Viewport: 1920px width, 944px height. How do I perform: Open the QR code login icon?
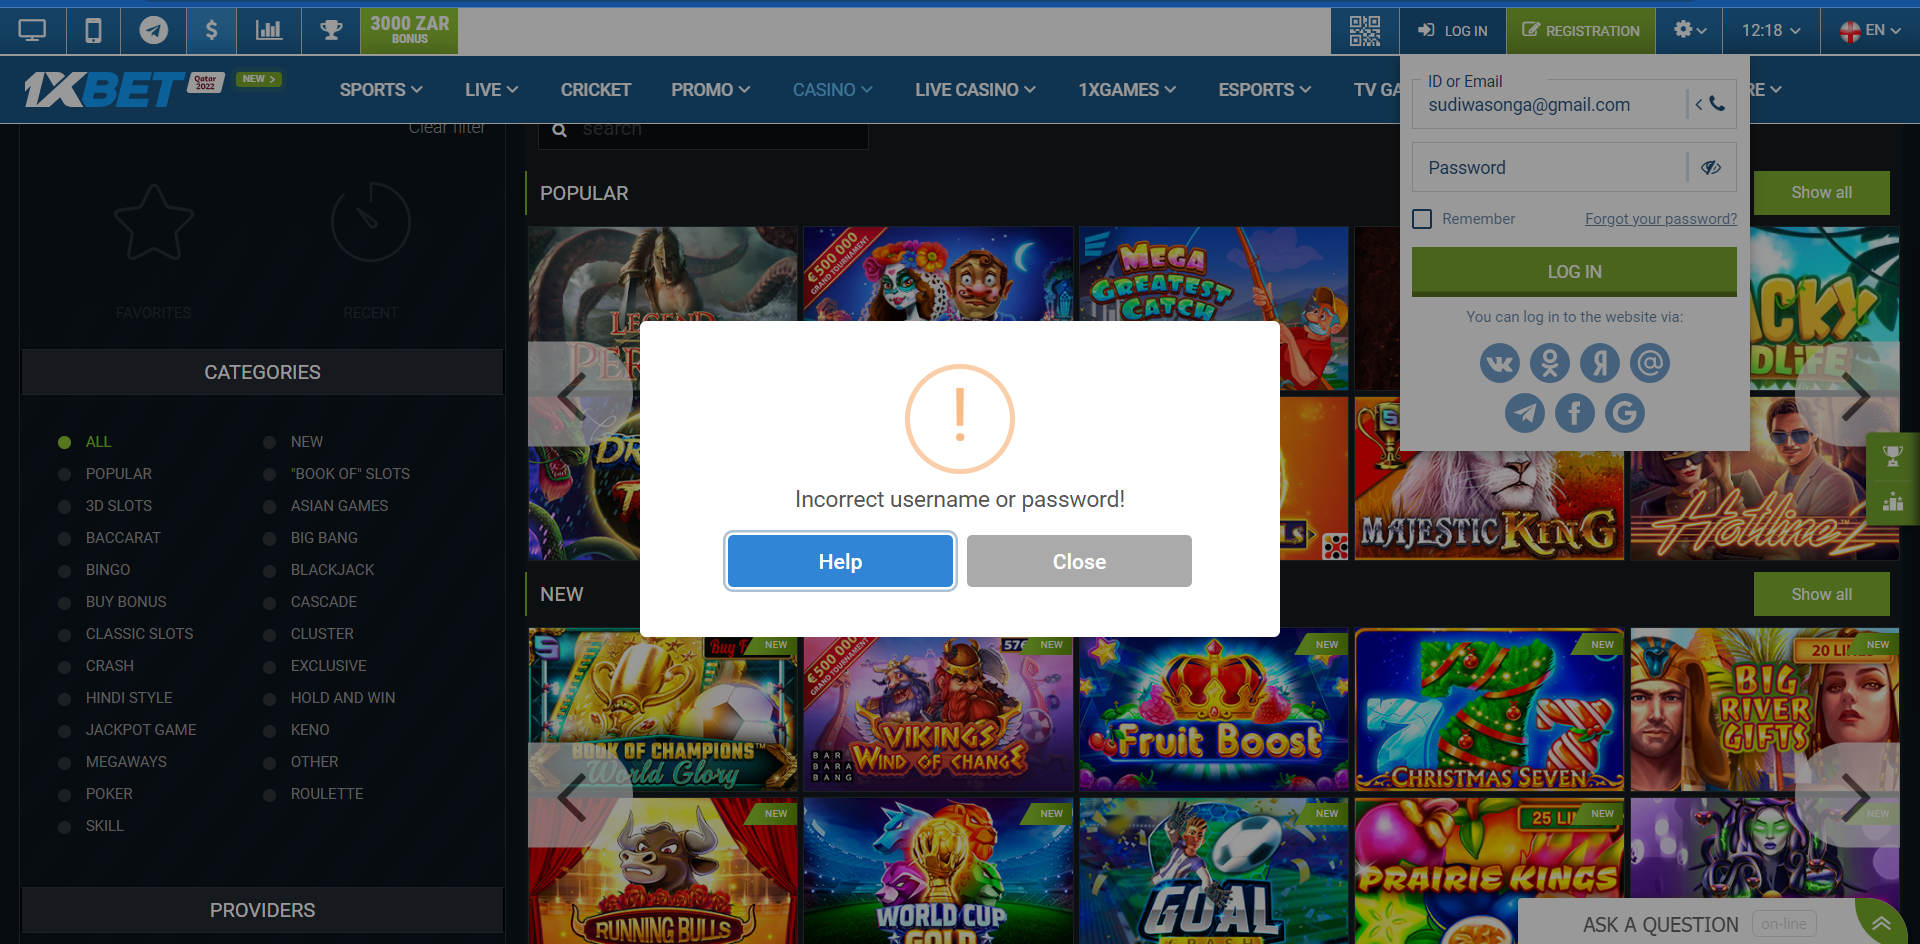pos(1365,31)
